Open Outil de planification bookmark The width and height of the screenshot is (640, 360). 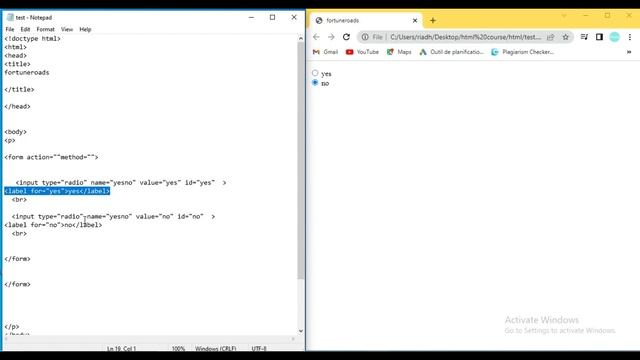click(451, 52)
